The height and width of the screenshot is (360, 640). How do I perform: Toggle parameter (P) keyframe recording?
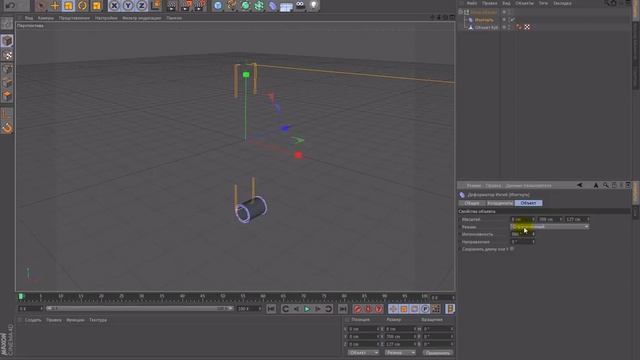tap(425, 309)
